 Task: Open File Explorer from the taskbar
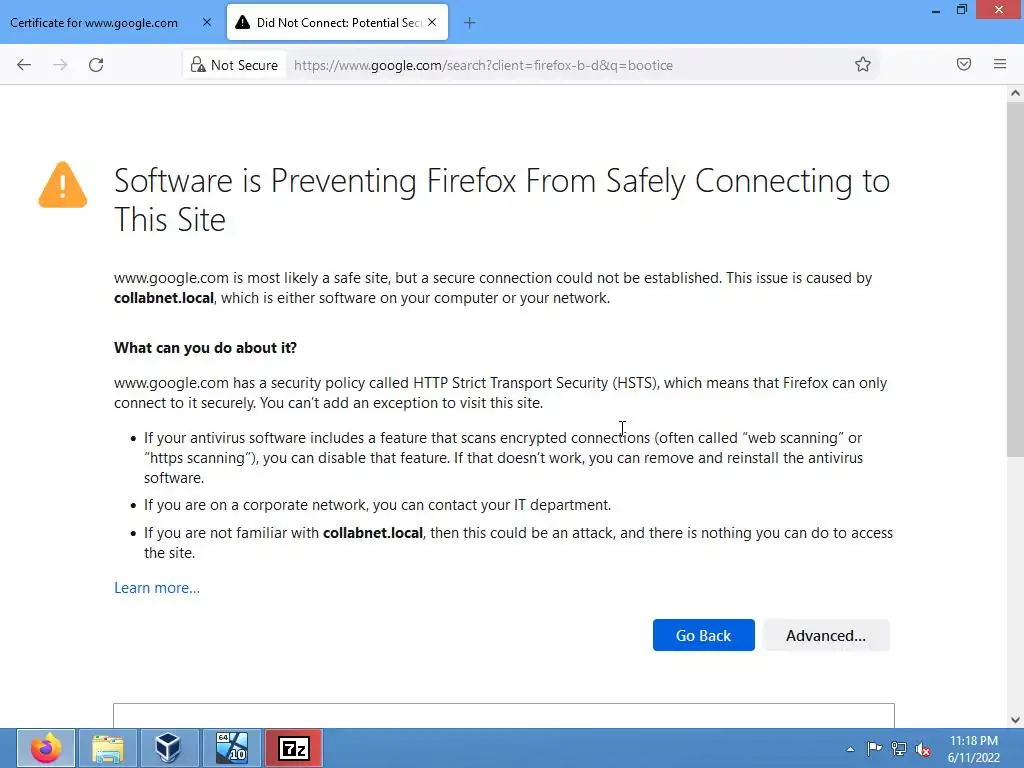click(108, 748)
